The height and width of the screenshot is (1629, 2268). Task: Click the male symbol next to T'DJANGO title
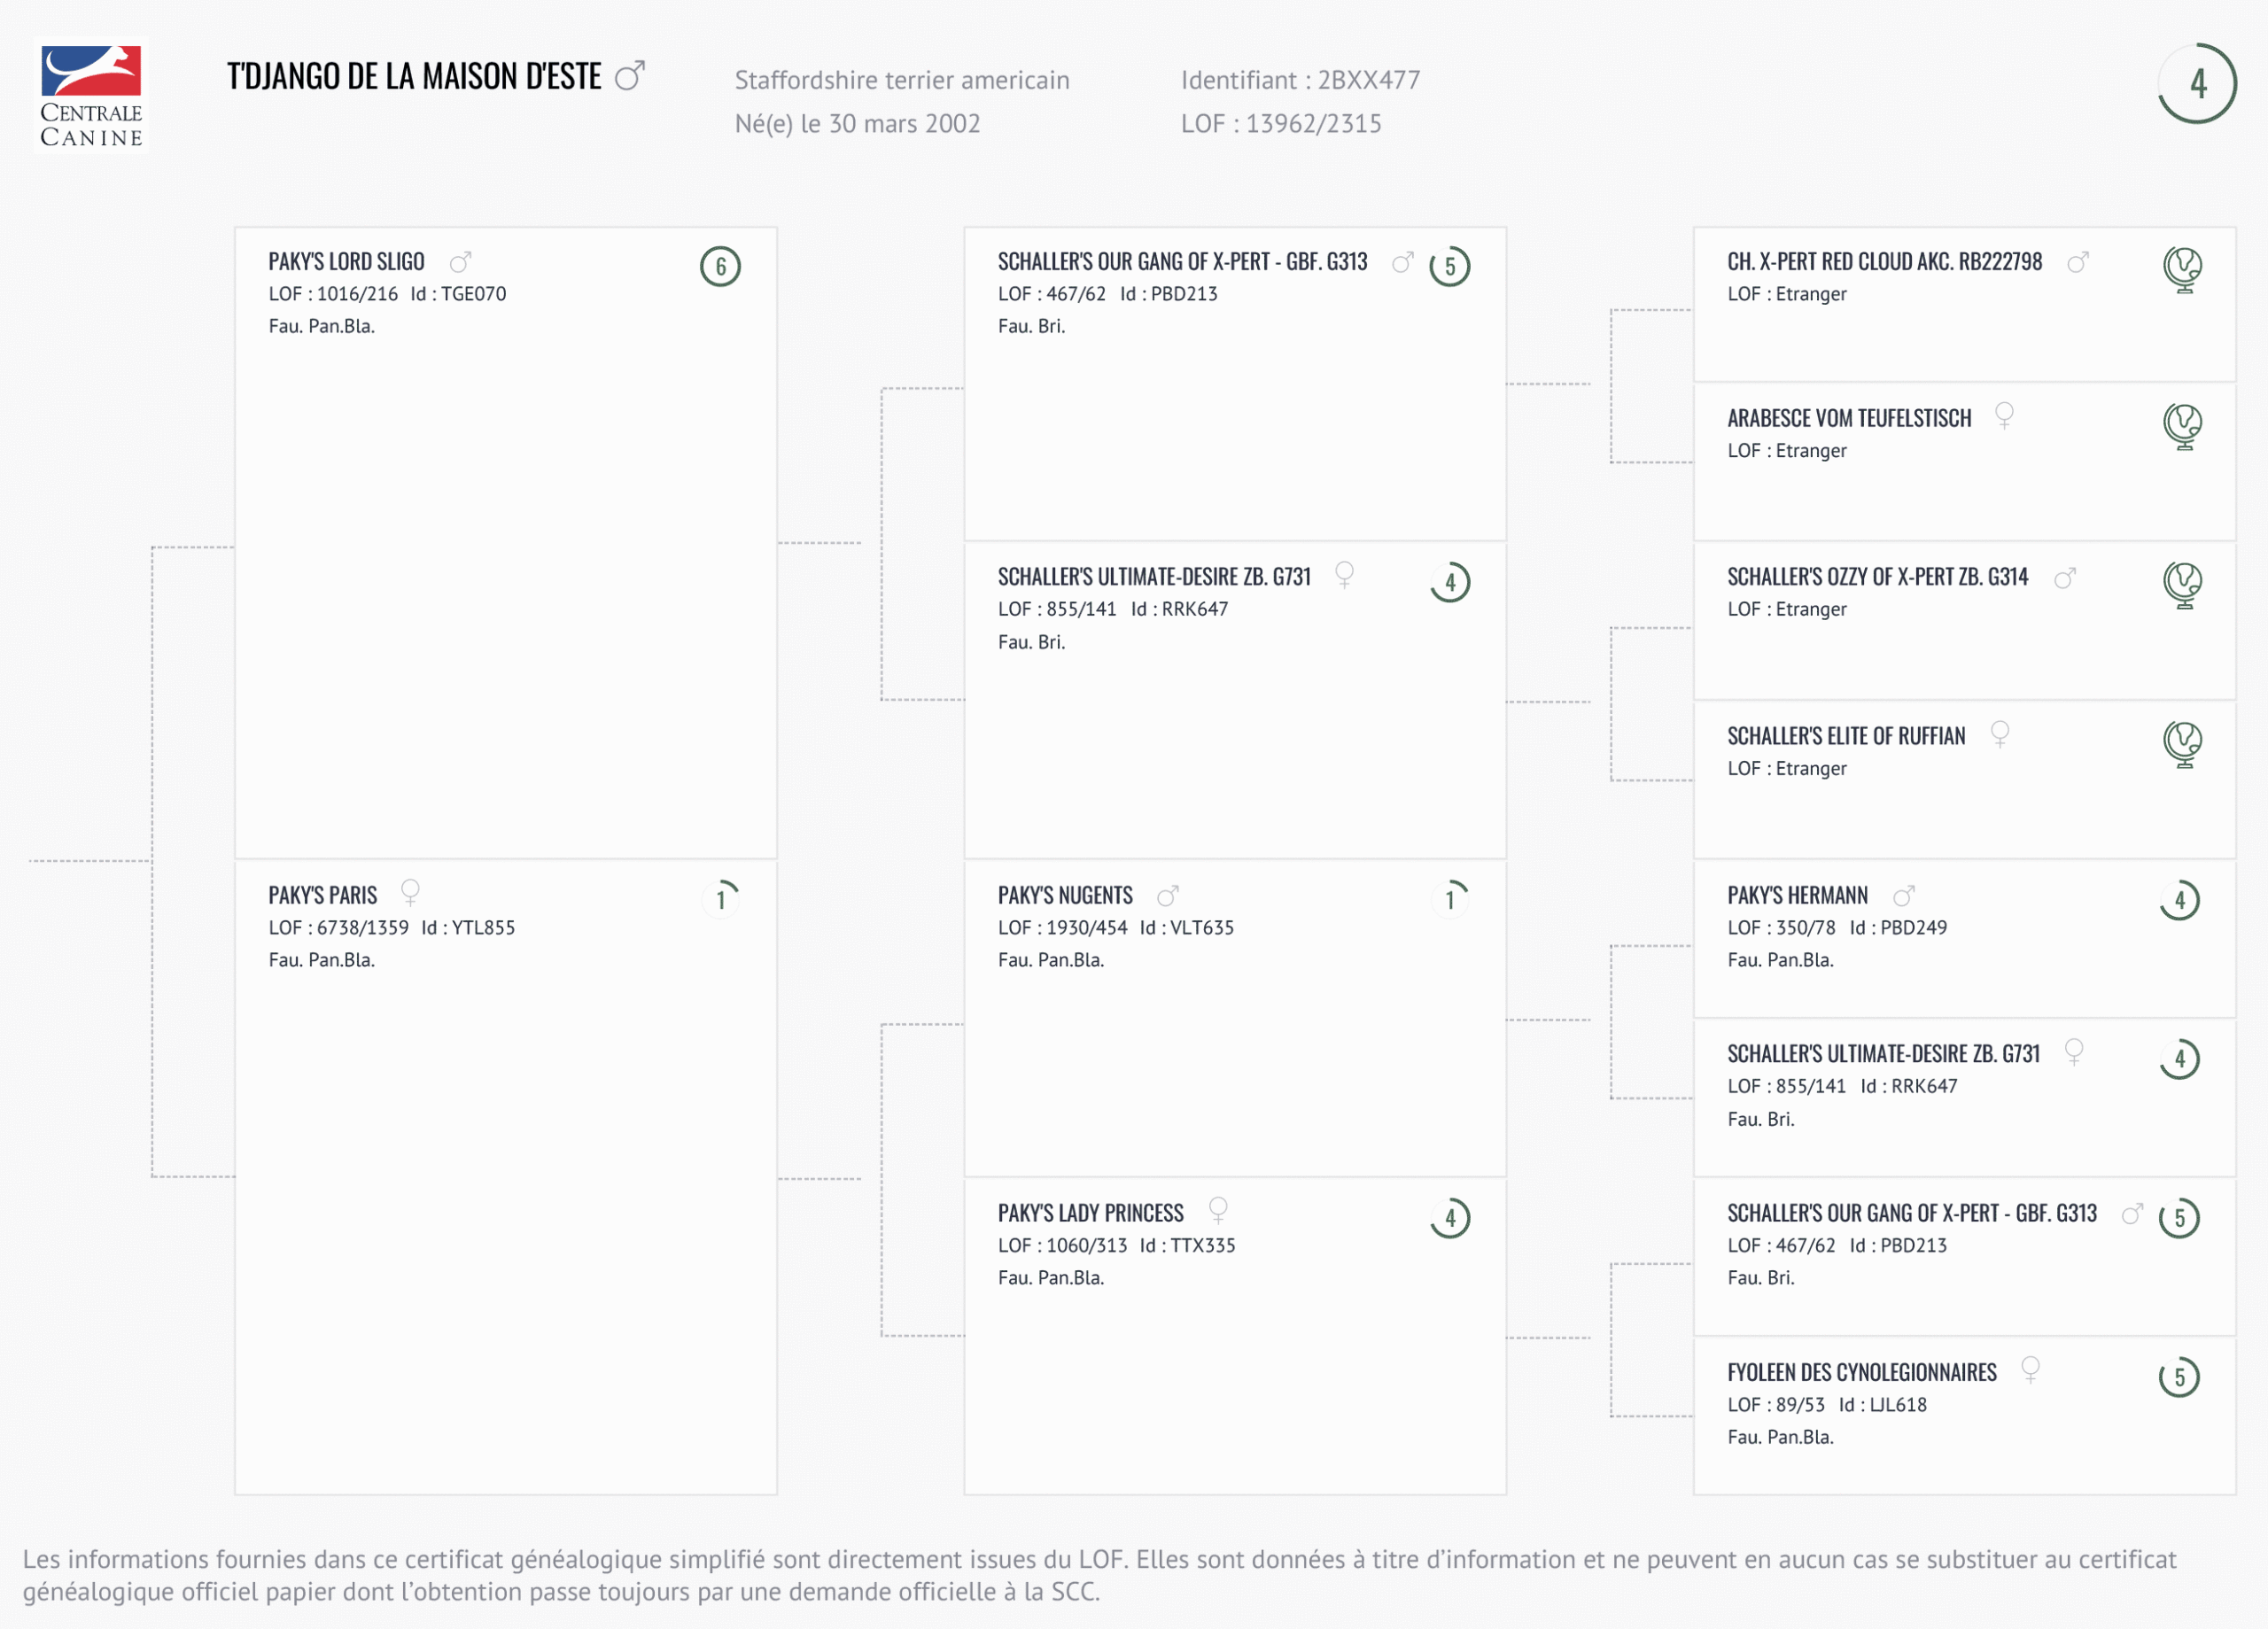(x=630, y=76)
